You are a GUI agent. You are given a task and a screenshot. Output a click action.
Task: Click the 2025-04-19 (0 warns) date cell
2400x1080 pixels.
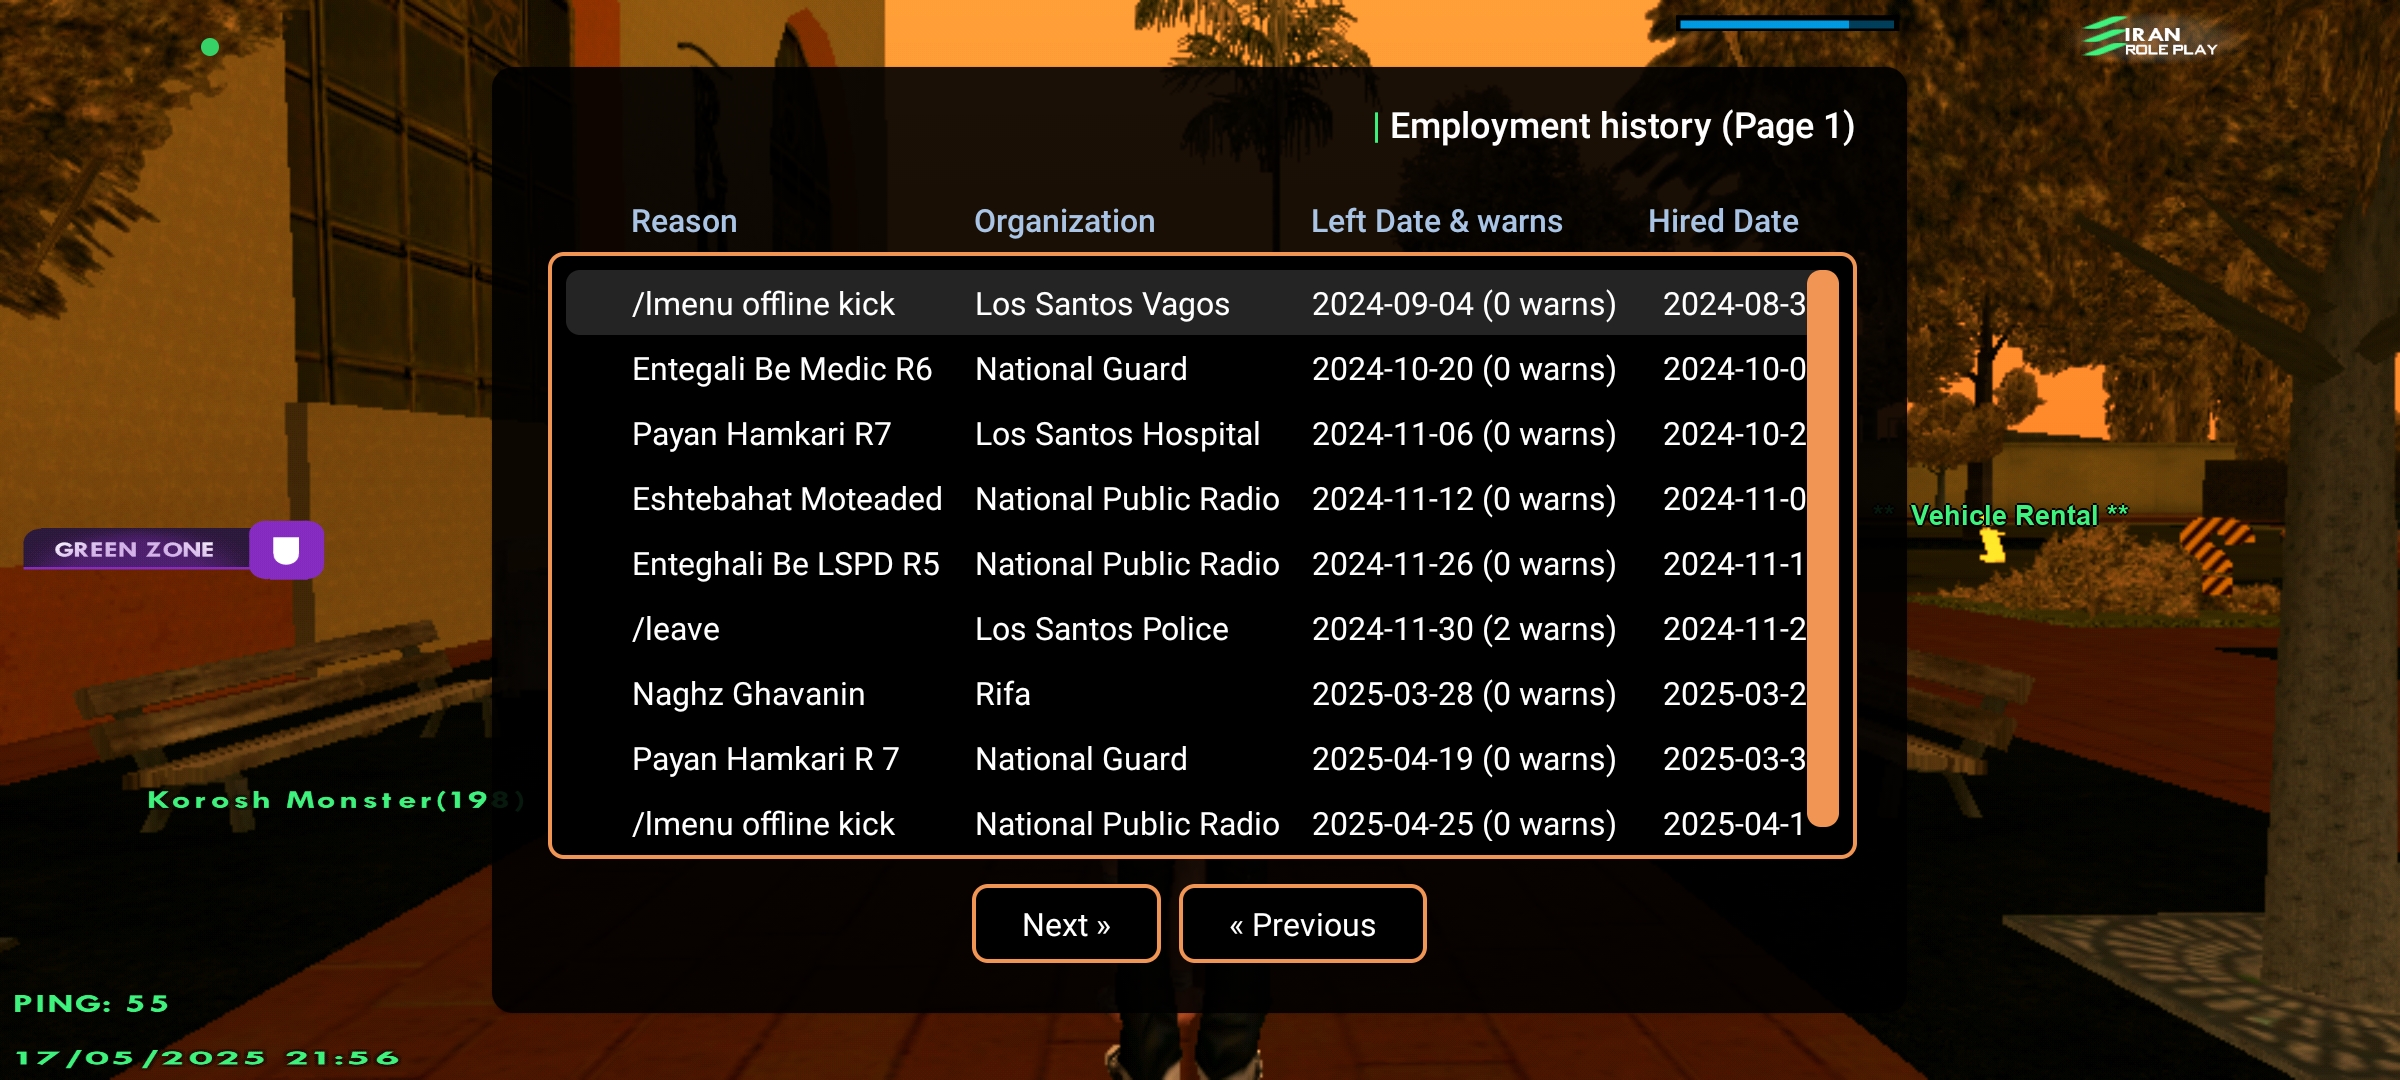click(1463, 759)
